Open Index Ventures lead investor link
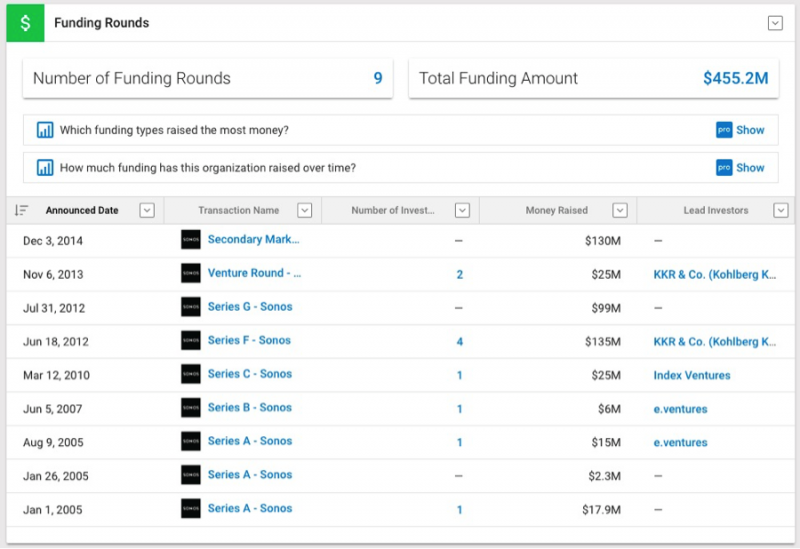 (692, 376)
